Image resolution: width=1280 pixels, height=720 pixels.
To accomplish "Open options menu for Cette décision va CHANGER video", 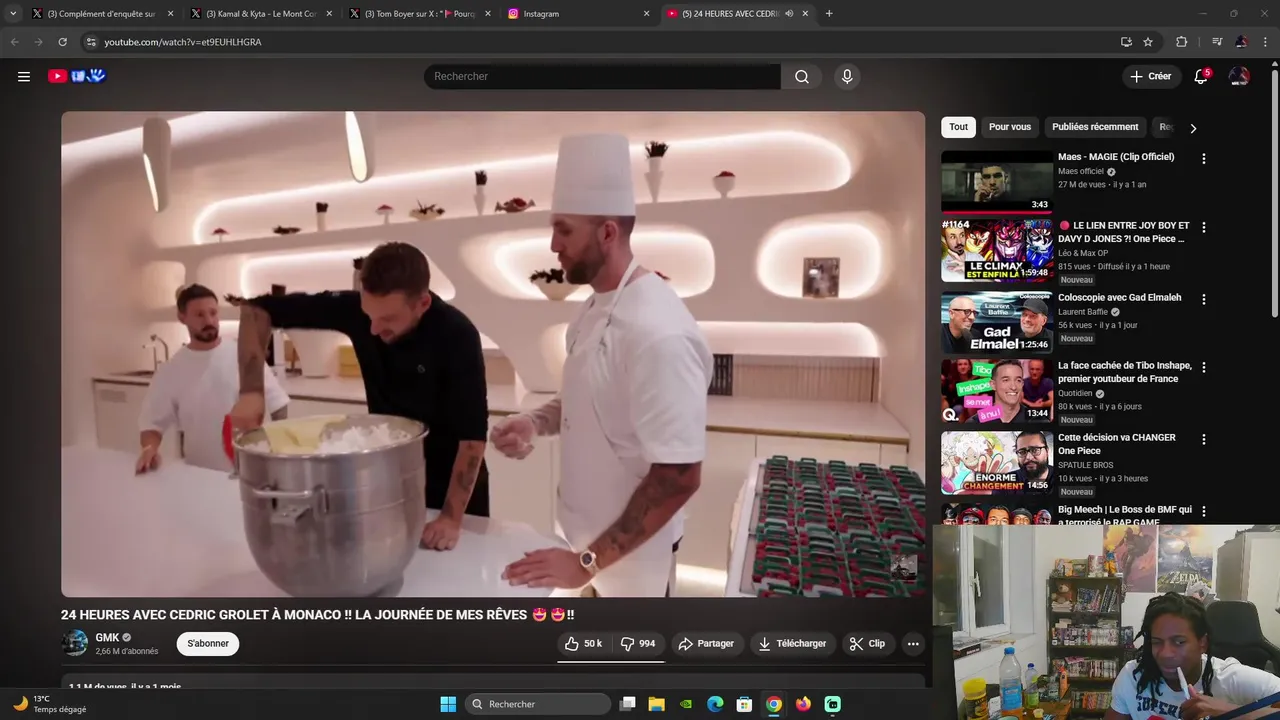I will point(1204,440).
